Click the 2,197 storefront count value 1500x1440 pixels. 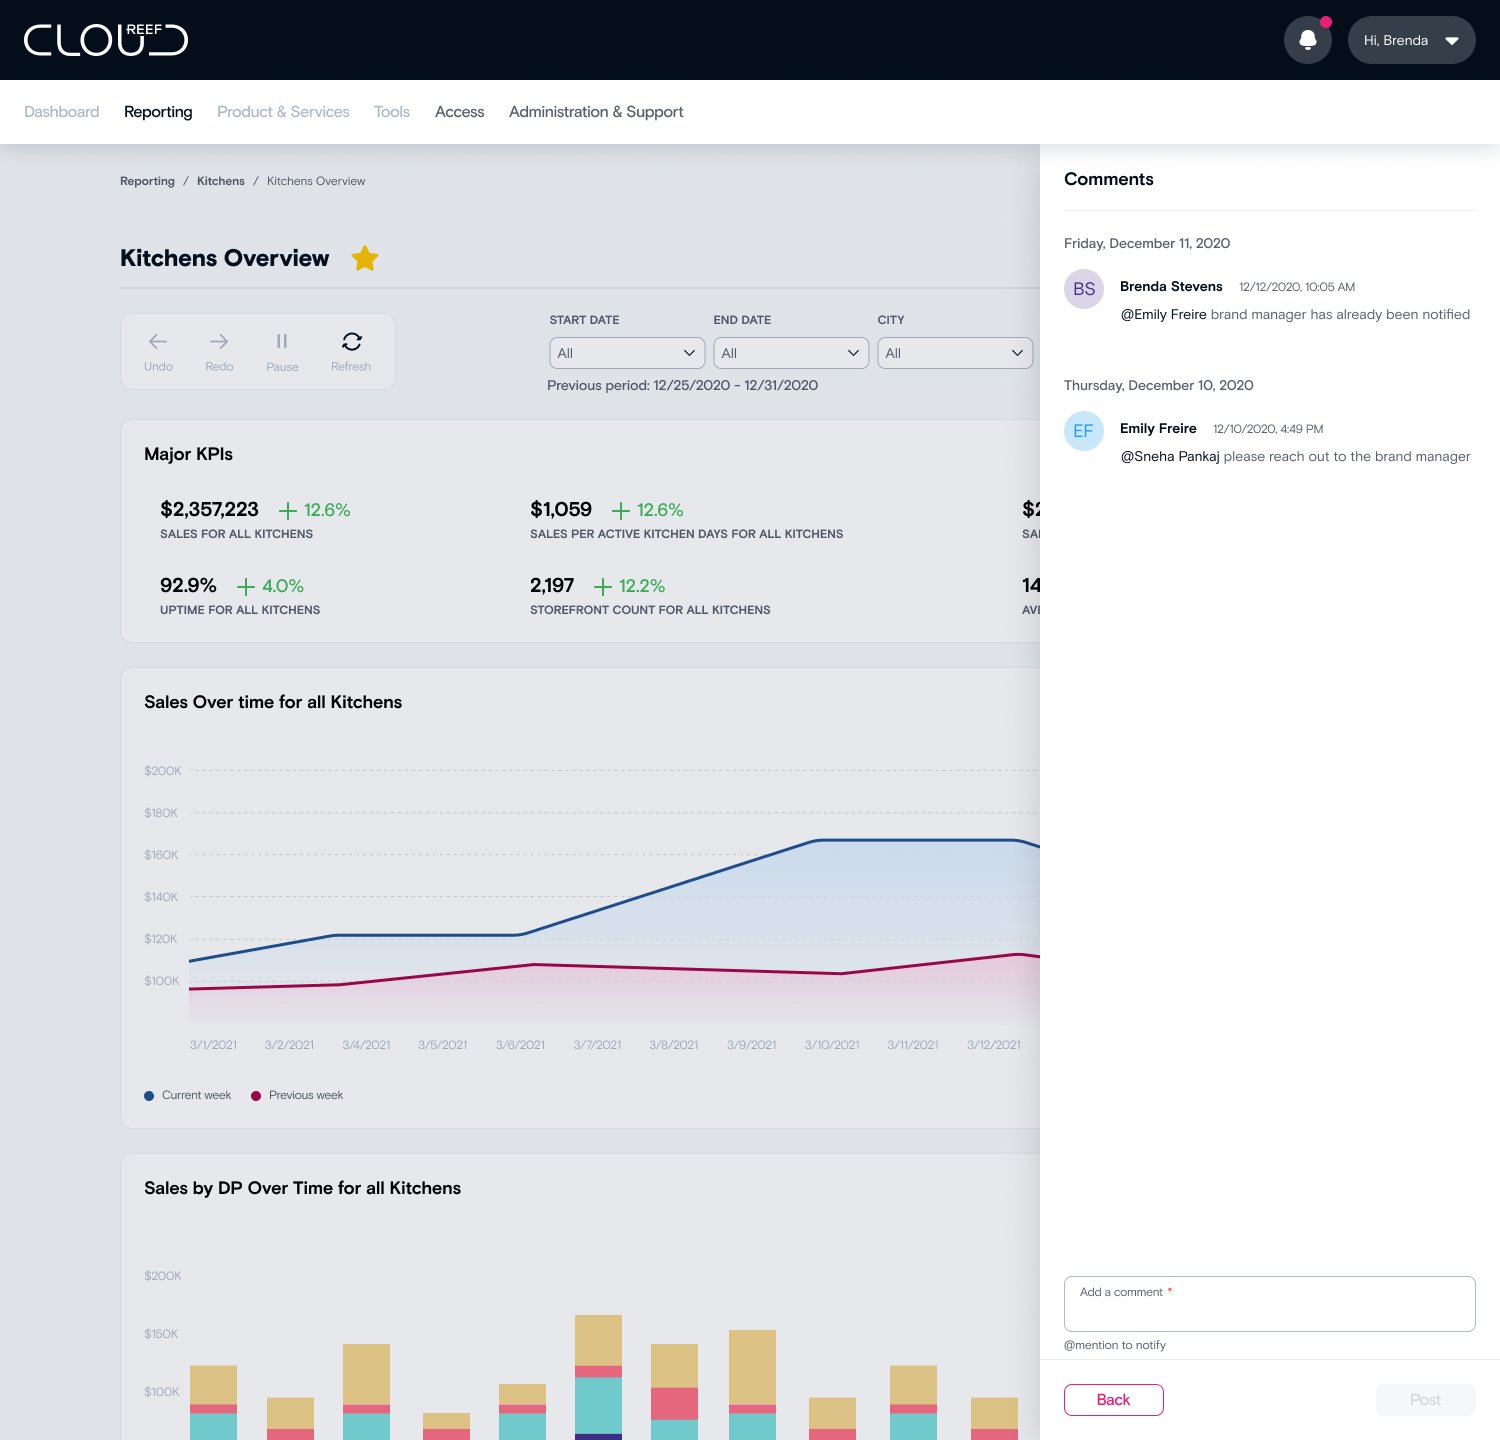(x=552, y=586)
